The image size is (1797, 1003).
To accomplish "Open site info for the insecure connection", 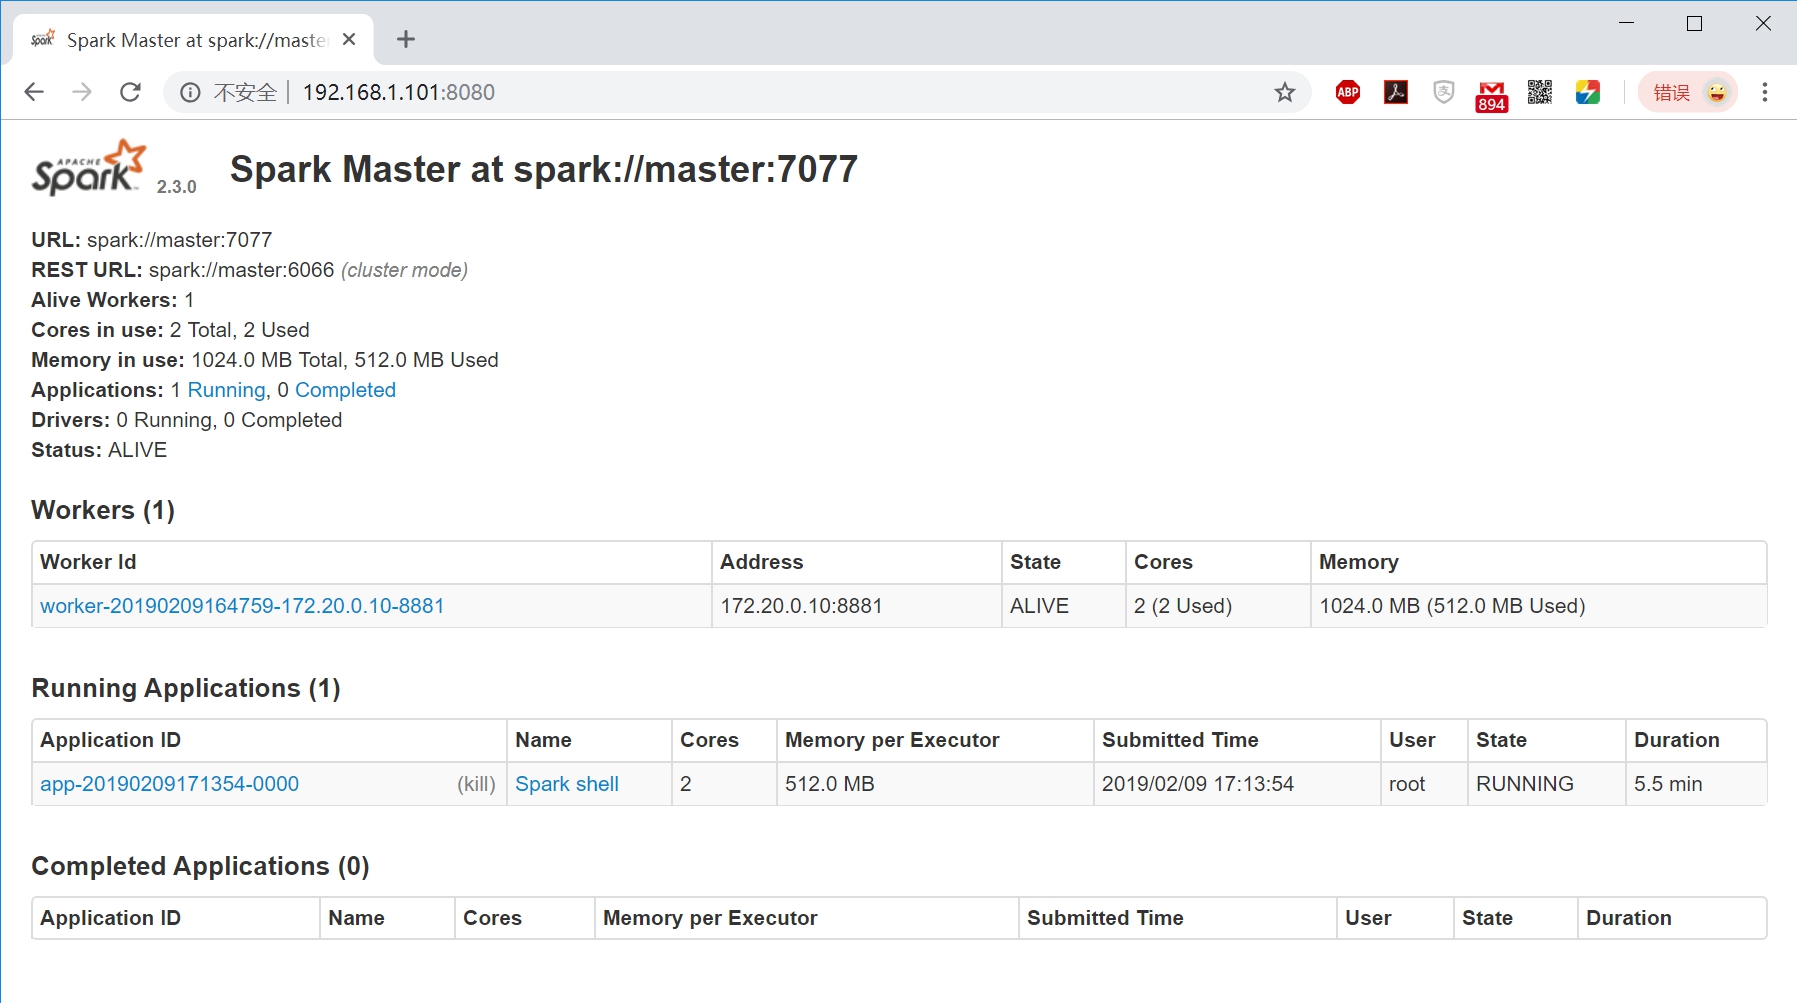I will [190, 93].
